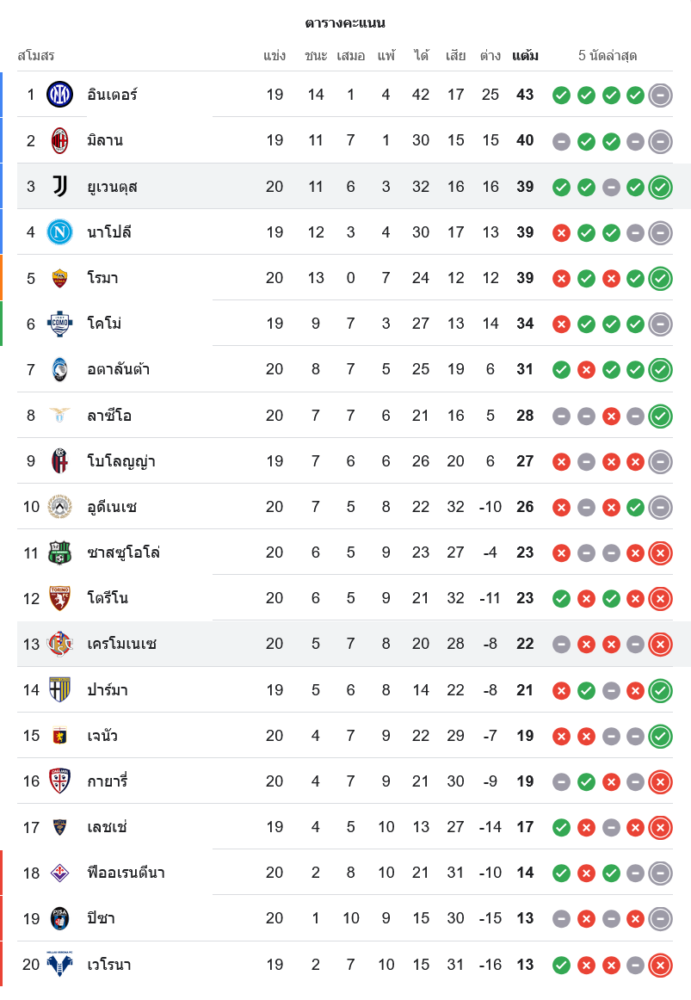Select the ปีซา table row
This screenshot has height=1000, width=691.
click(x=345, y=919)
